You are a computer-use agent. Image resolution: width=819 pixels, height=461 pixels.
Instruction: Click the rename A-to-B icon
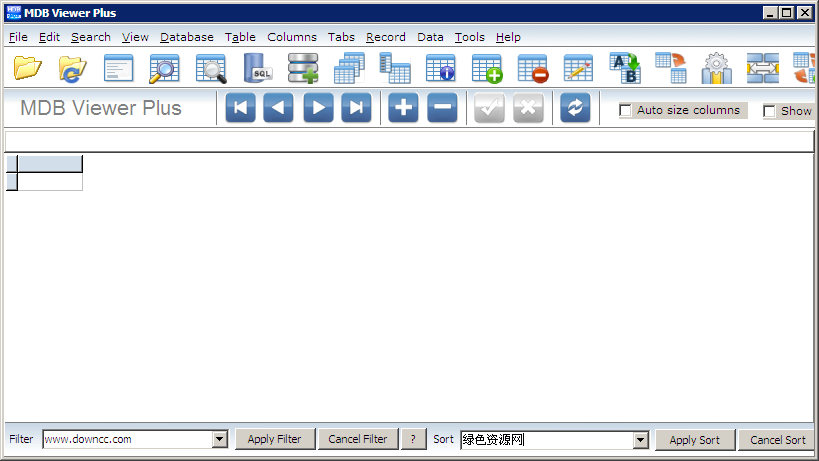pyautogui.click(x=625, y=68)
